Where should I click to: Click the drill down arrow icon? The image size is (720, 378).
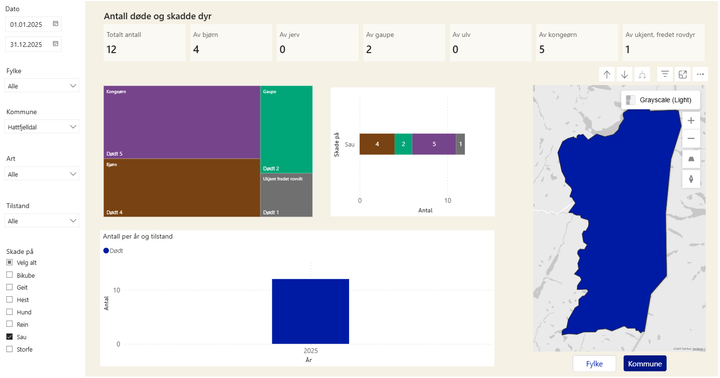[x=624, y=74]
